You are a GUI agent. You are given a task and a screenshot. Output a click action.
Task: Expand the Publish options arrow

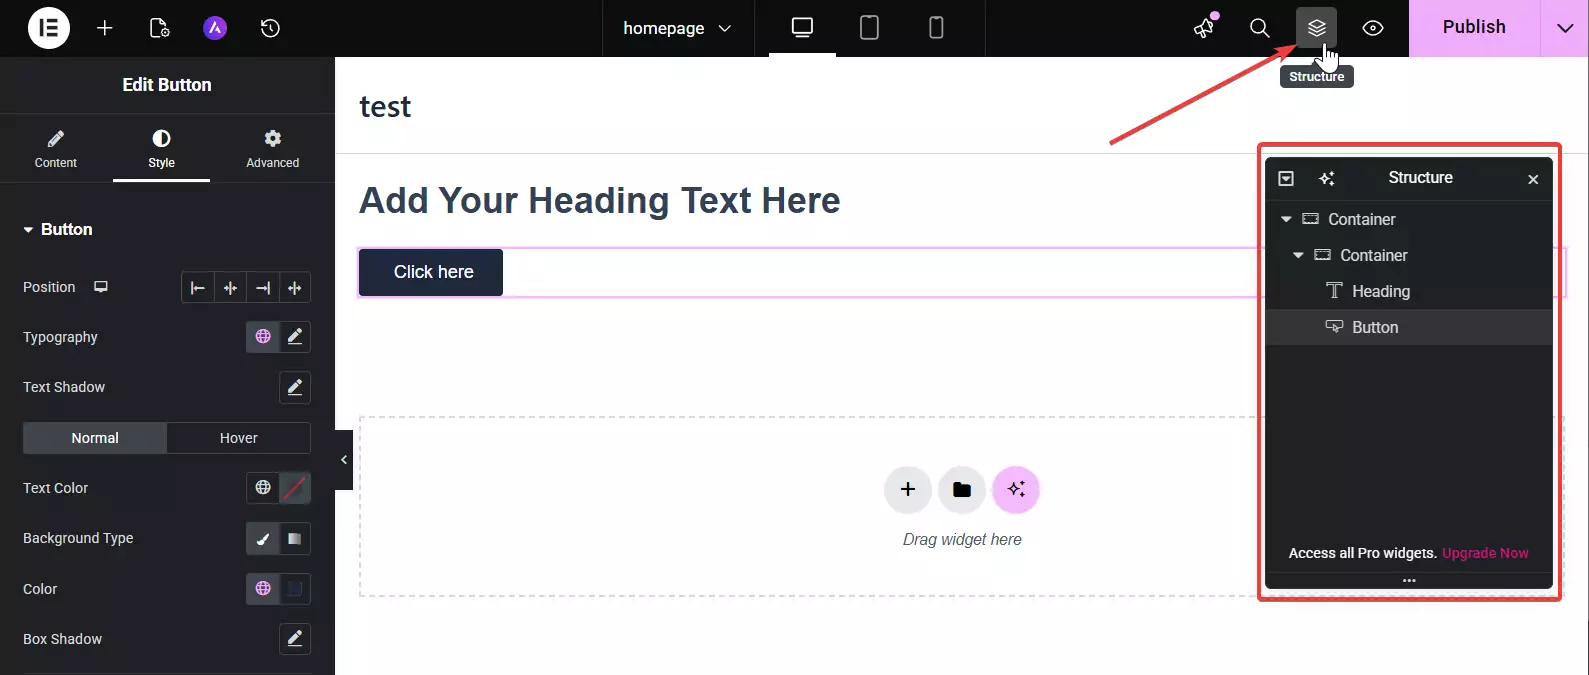click(1564, 28)
